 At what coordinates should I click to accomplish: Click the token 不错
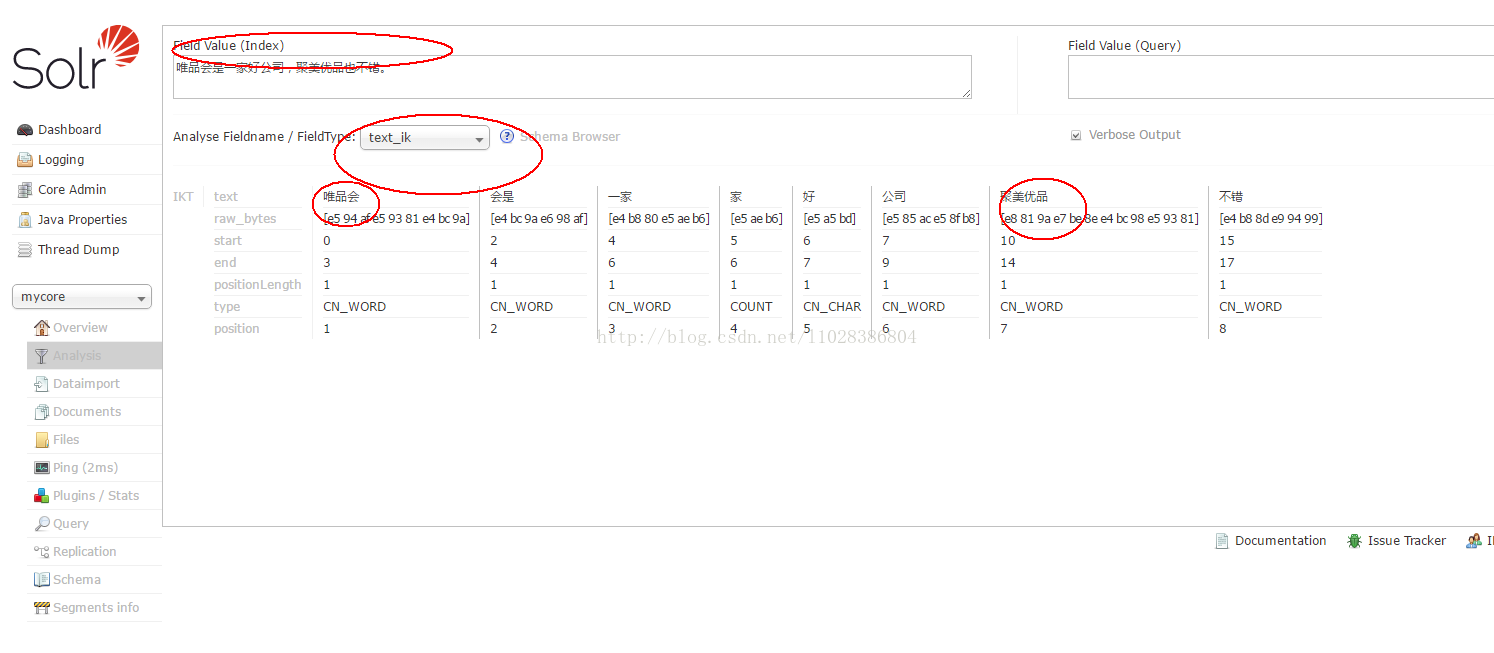tap(1231, 197)
